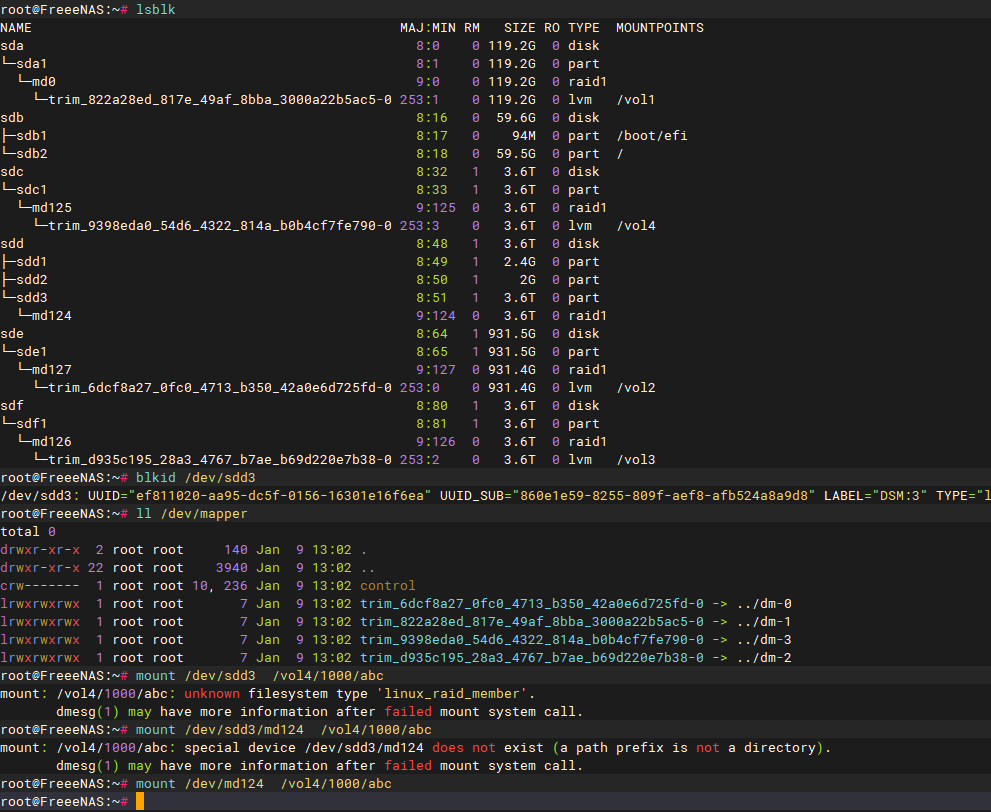The image size is (991, 812).
Task: Click symlink target '../dm-0'
Action: [763, 603]
